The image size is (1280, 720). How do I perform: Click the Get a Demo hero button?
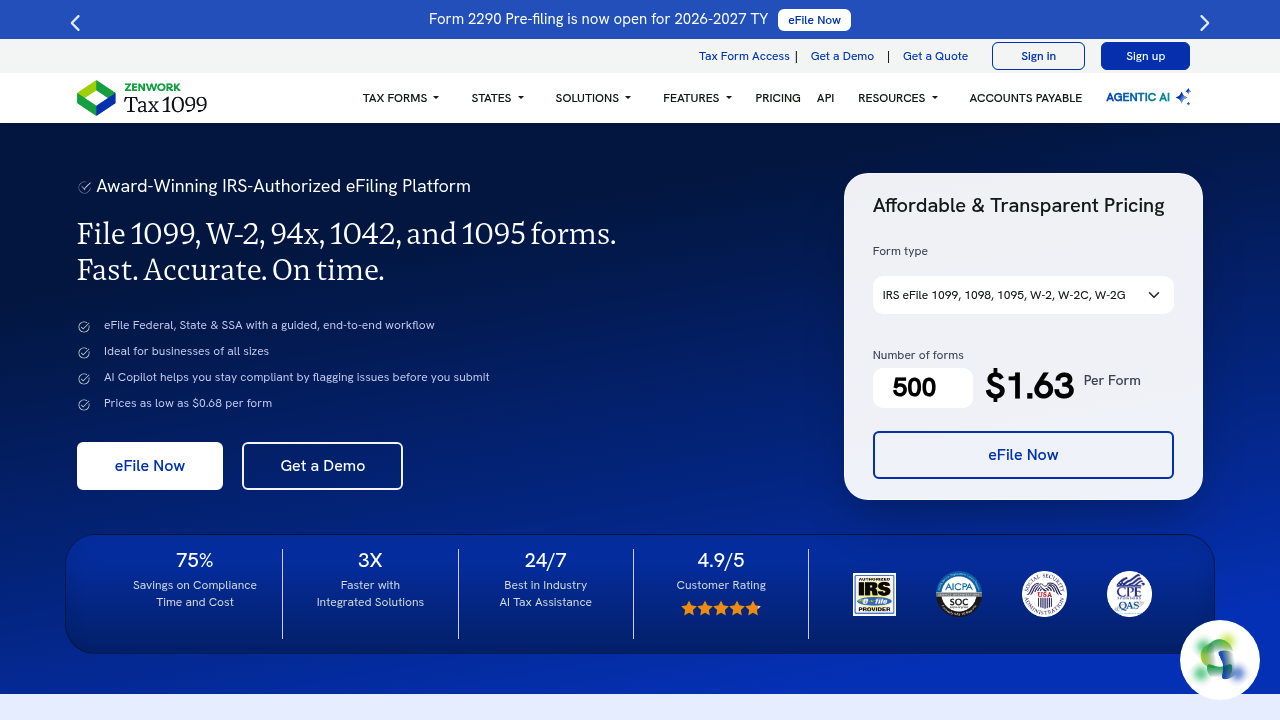(322, 466)
